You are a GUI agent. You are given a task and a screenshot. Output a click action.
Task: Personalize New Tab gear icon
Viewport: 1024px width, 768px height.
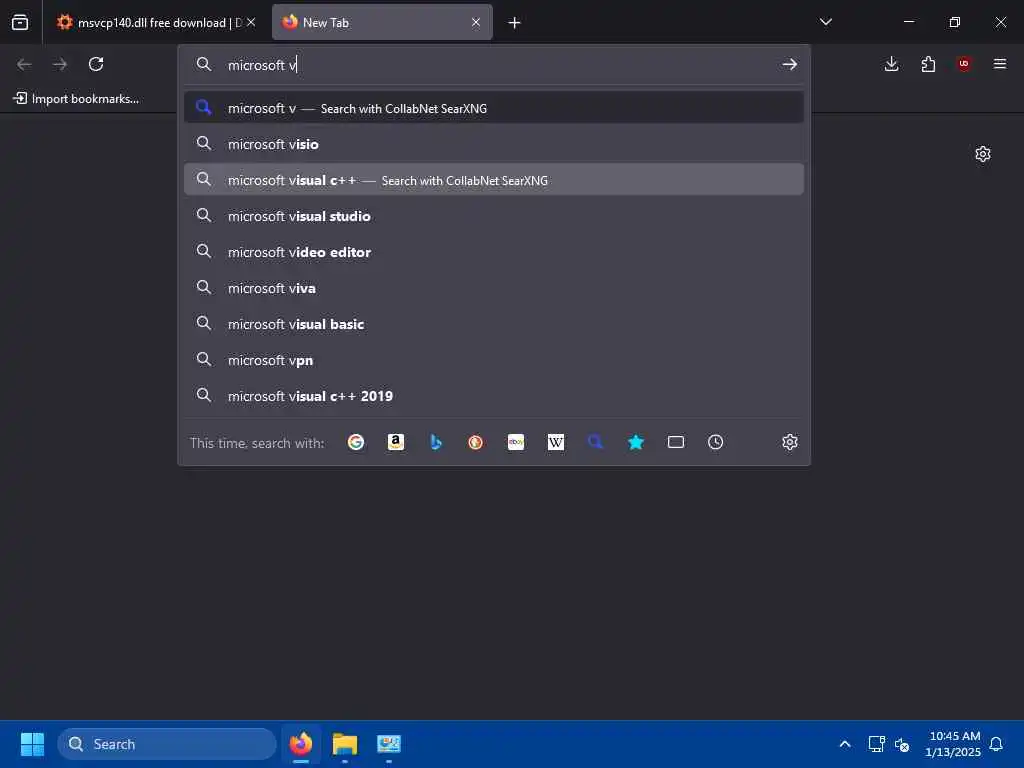(x=983, y=154)
